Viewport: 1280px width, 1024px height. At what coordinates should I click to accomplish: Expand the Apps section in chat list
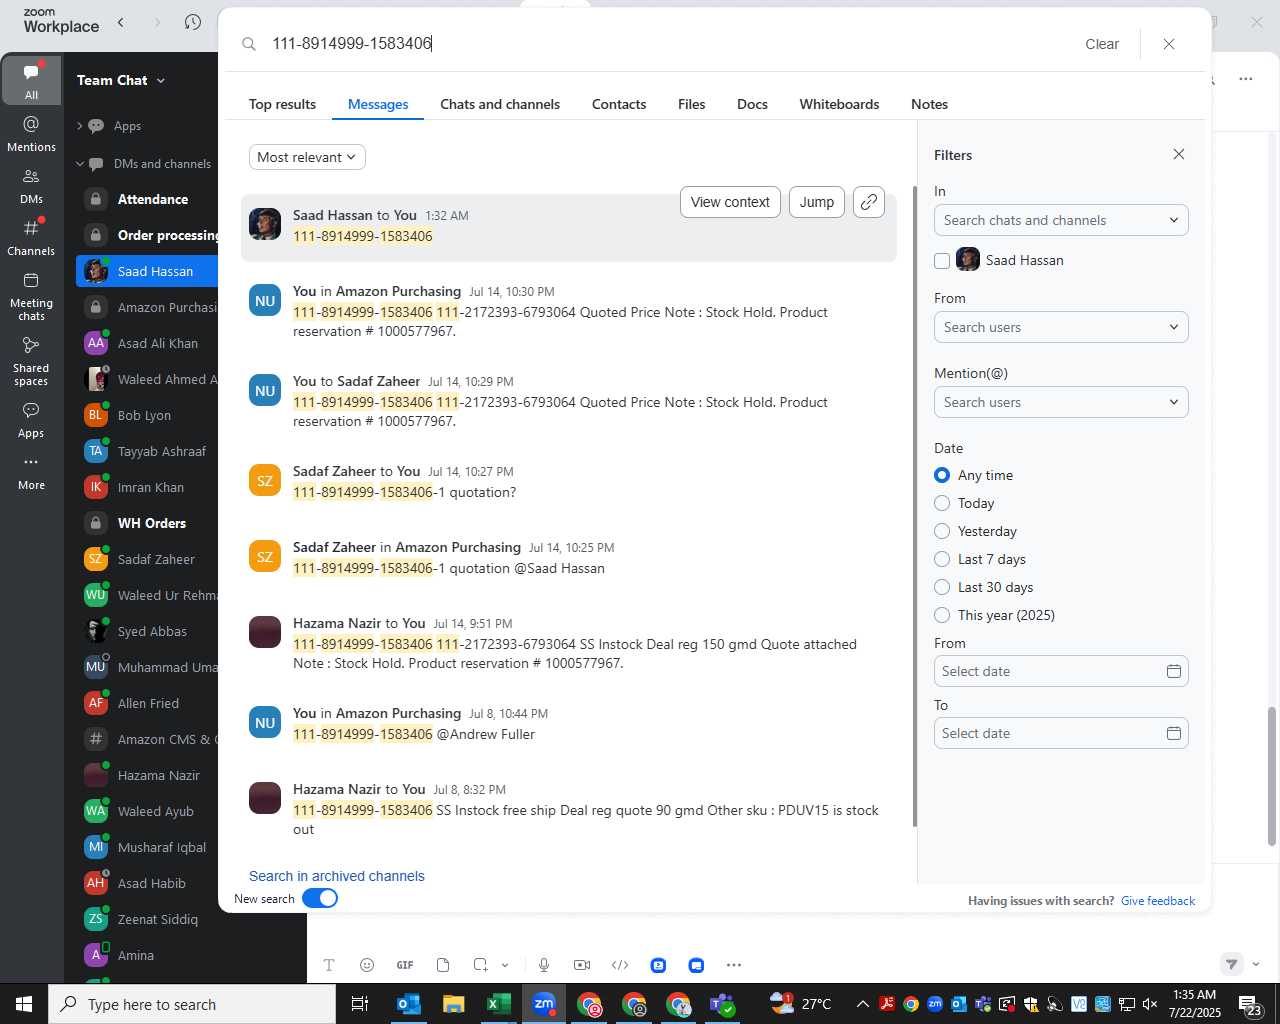pos(80,126)
